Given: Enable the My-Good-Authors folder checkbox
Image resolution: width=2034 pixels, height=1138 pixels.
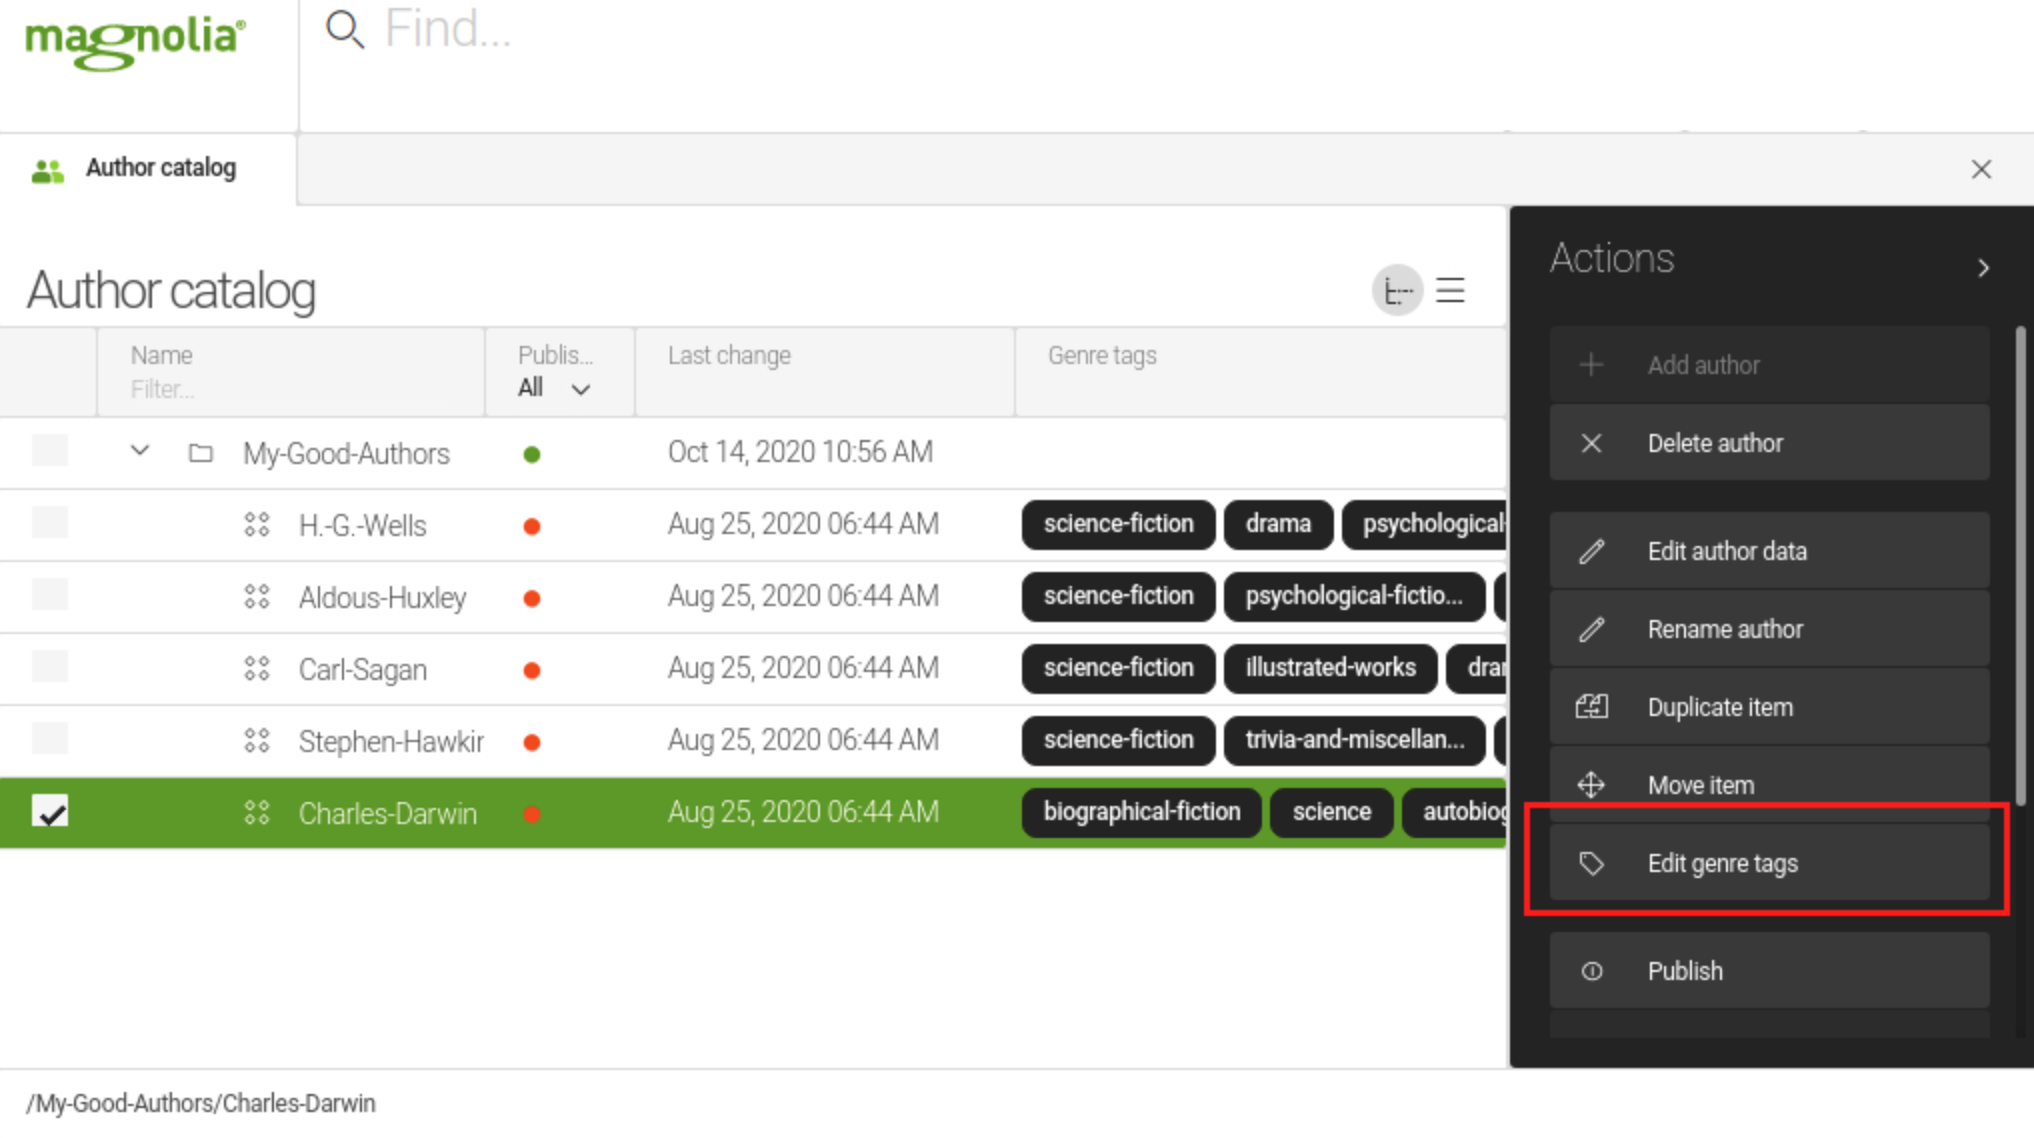Looking at the screenshot, I should 49,452.
